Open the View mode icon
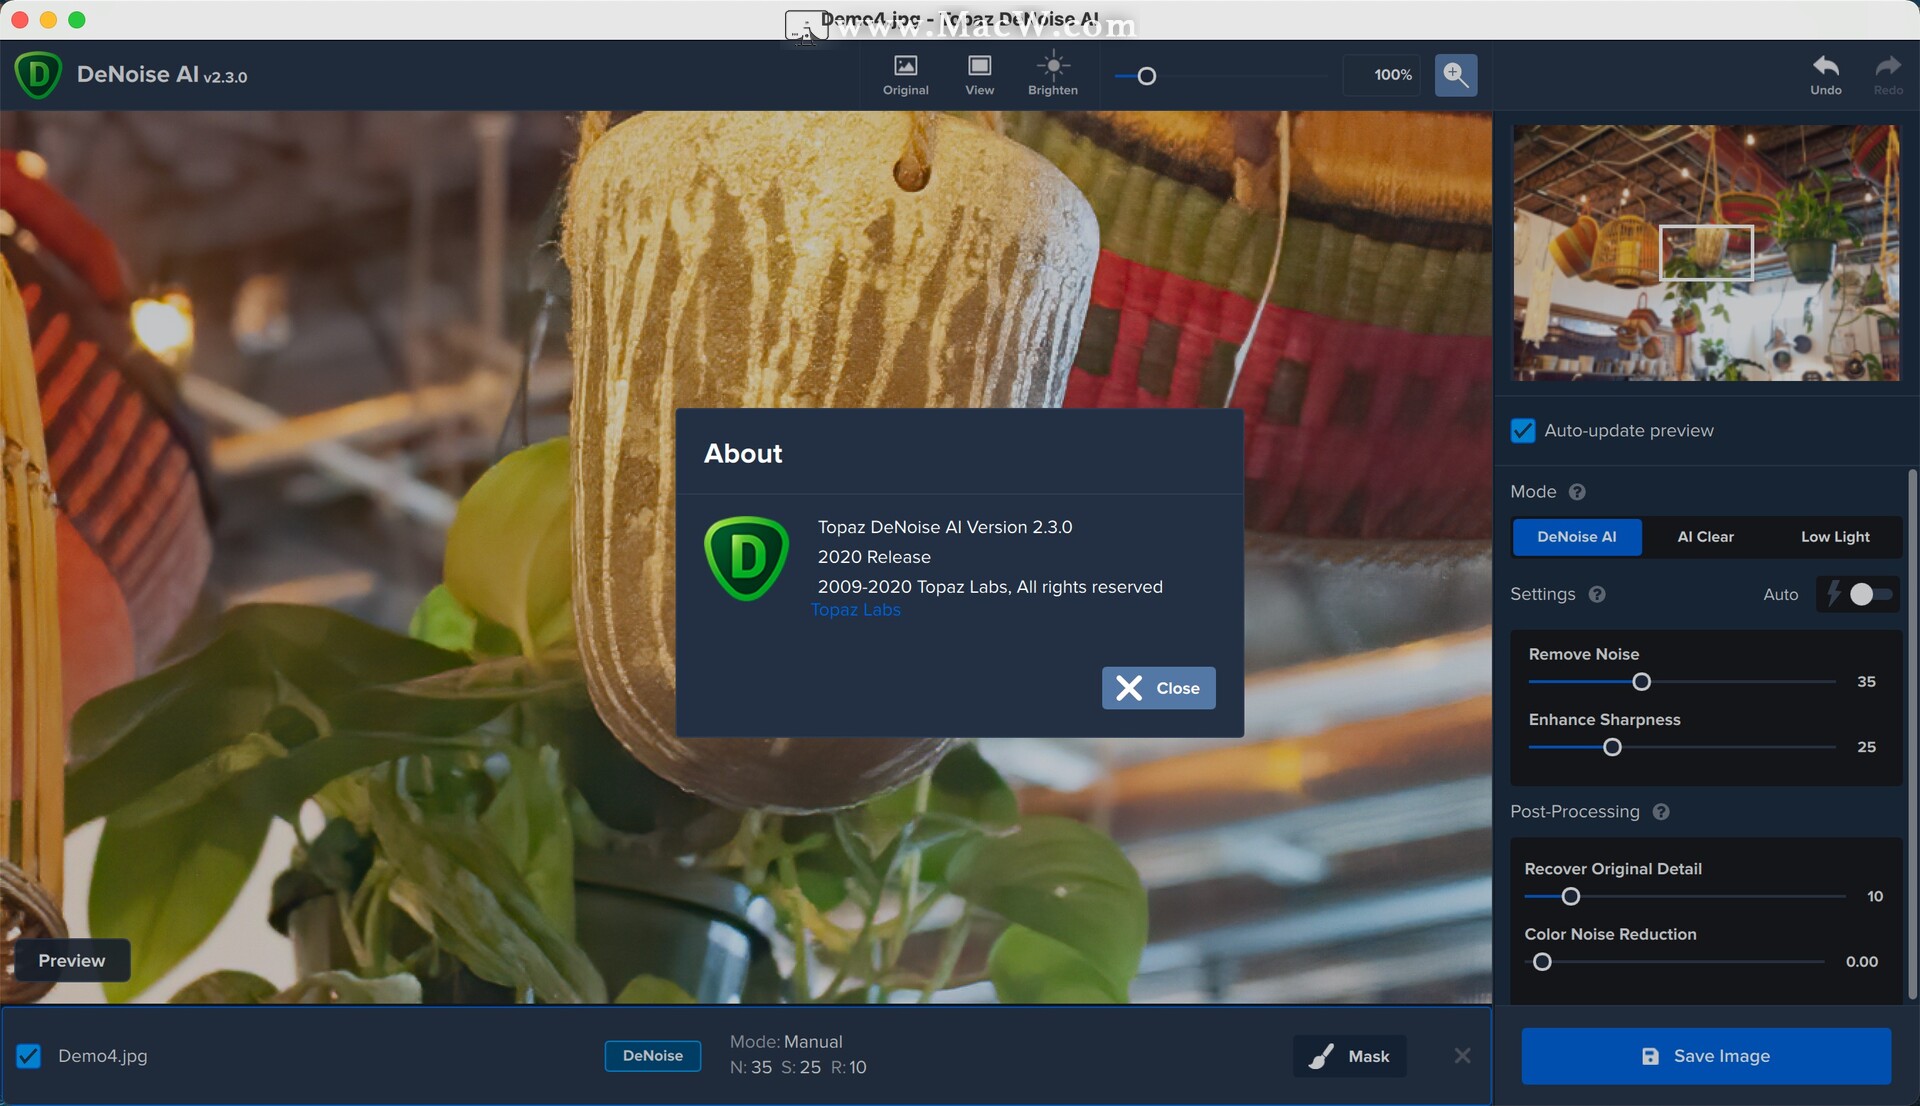 pos(979,68)
